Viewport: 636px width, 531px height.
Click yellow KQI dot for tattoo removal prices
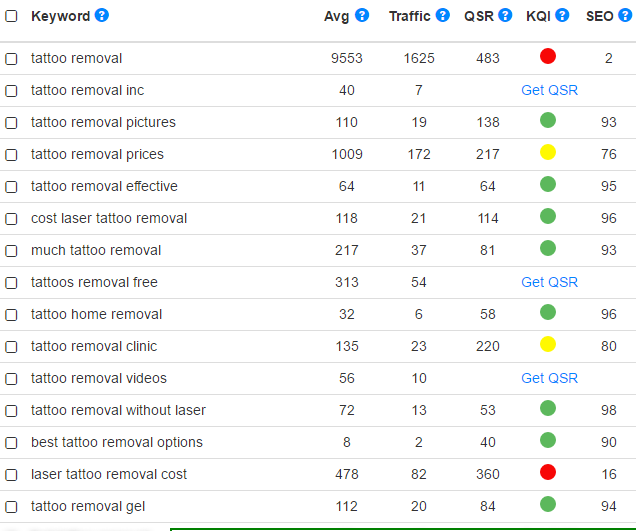point(548,152)
